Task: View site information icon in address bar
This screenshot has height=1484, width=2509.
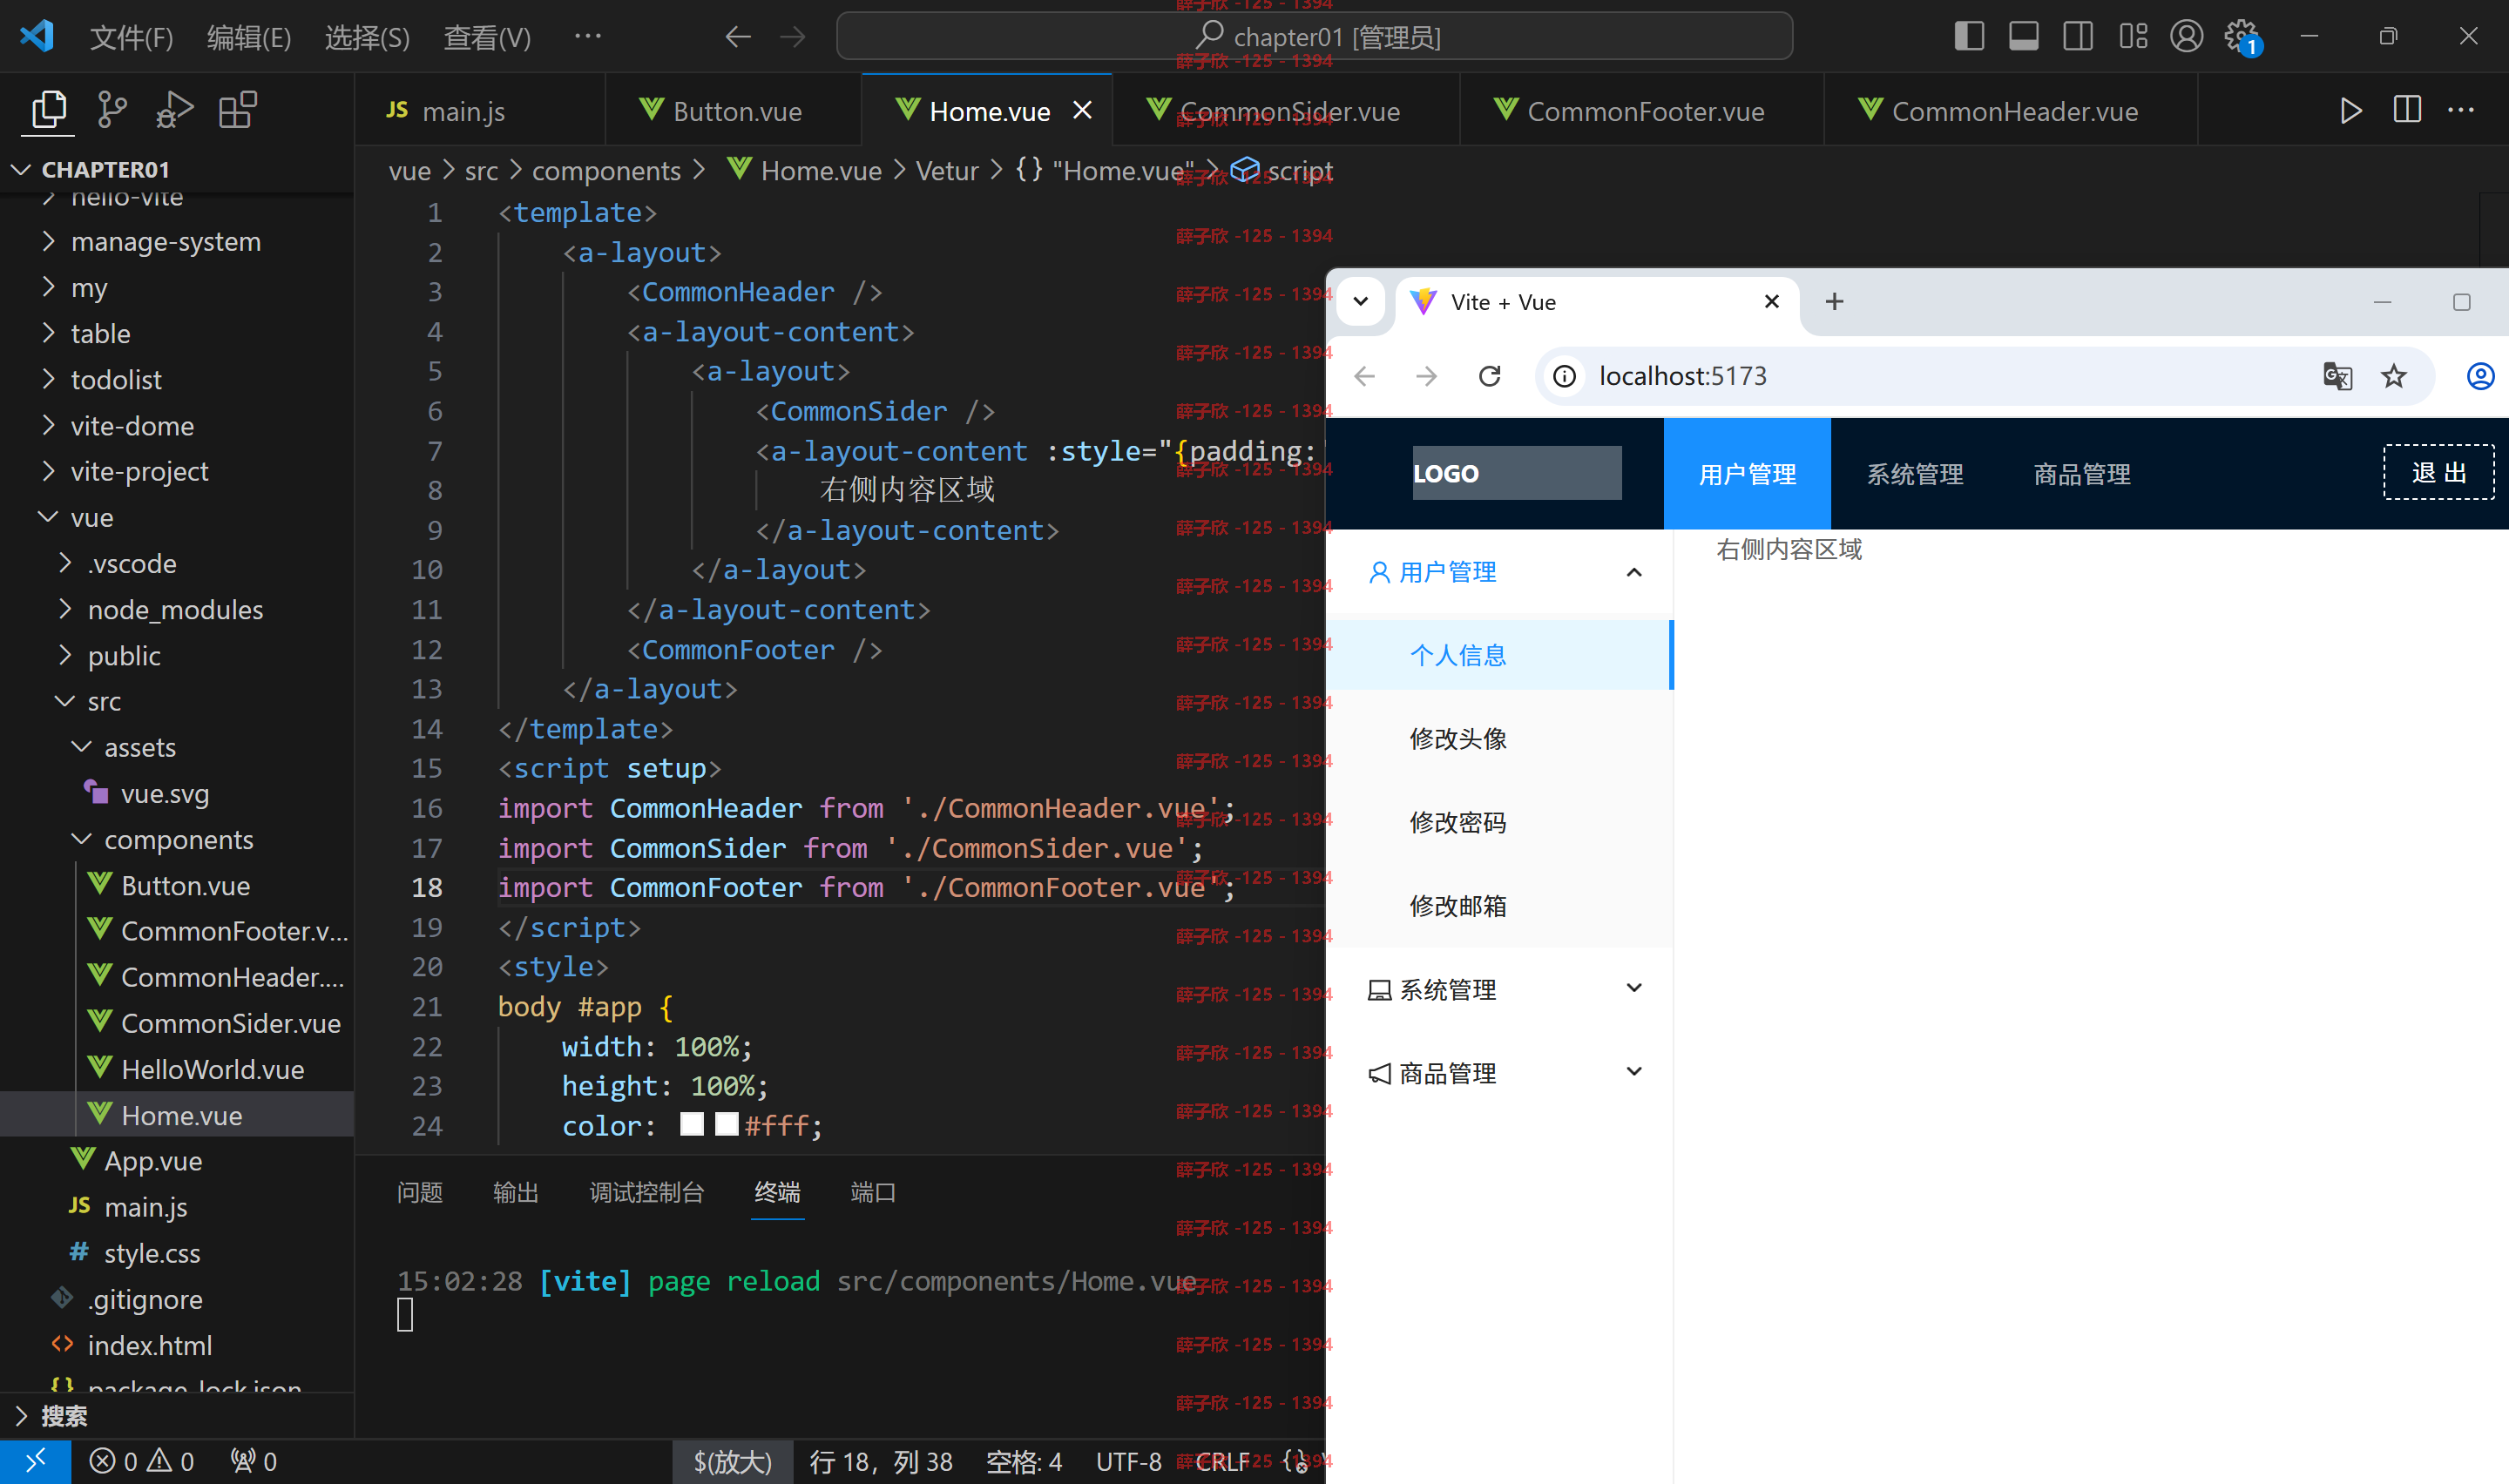Action: tap(1565, 376)
